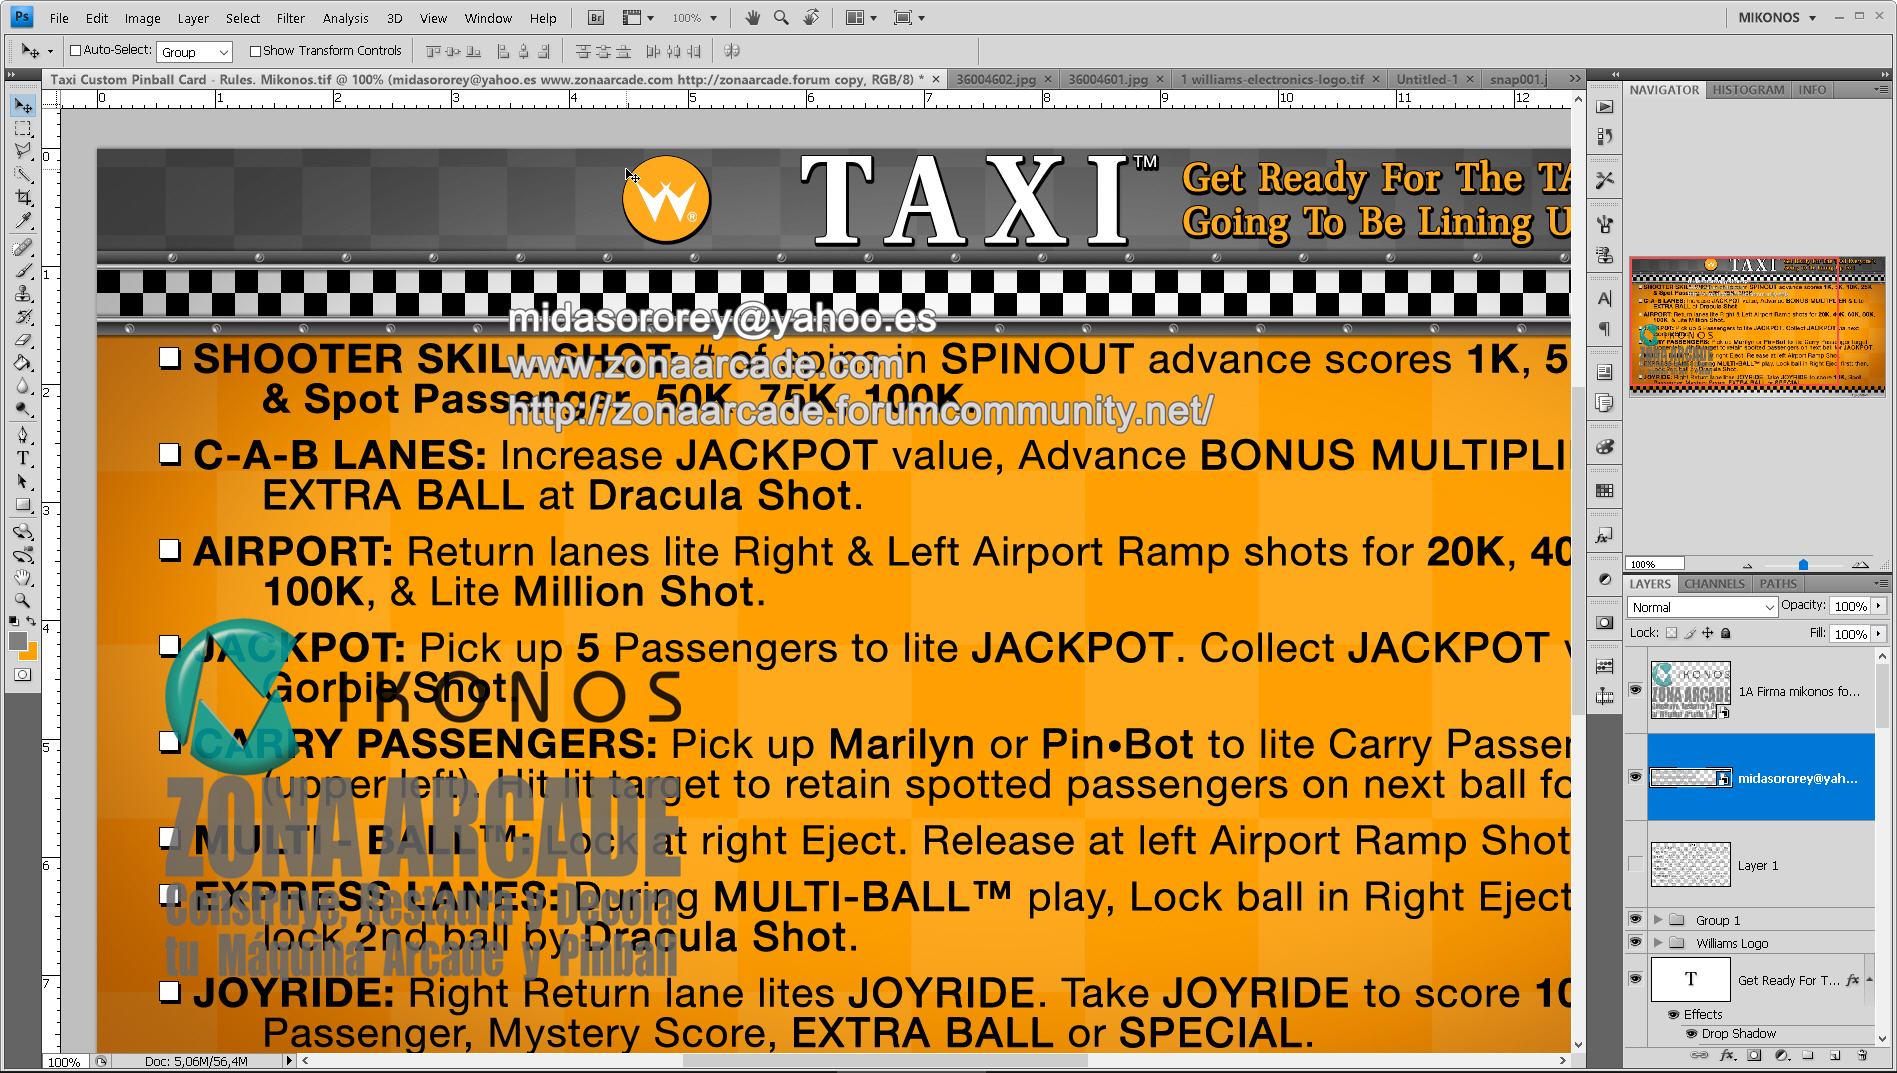Launch Adobe Bridge from the top bar
The height and width of the screenshot is (1073, 1897).
point(596,18)
